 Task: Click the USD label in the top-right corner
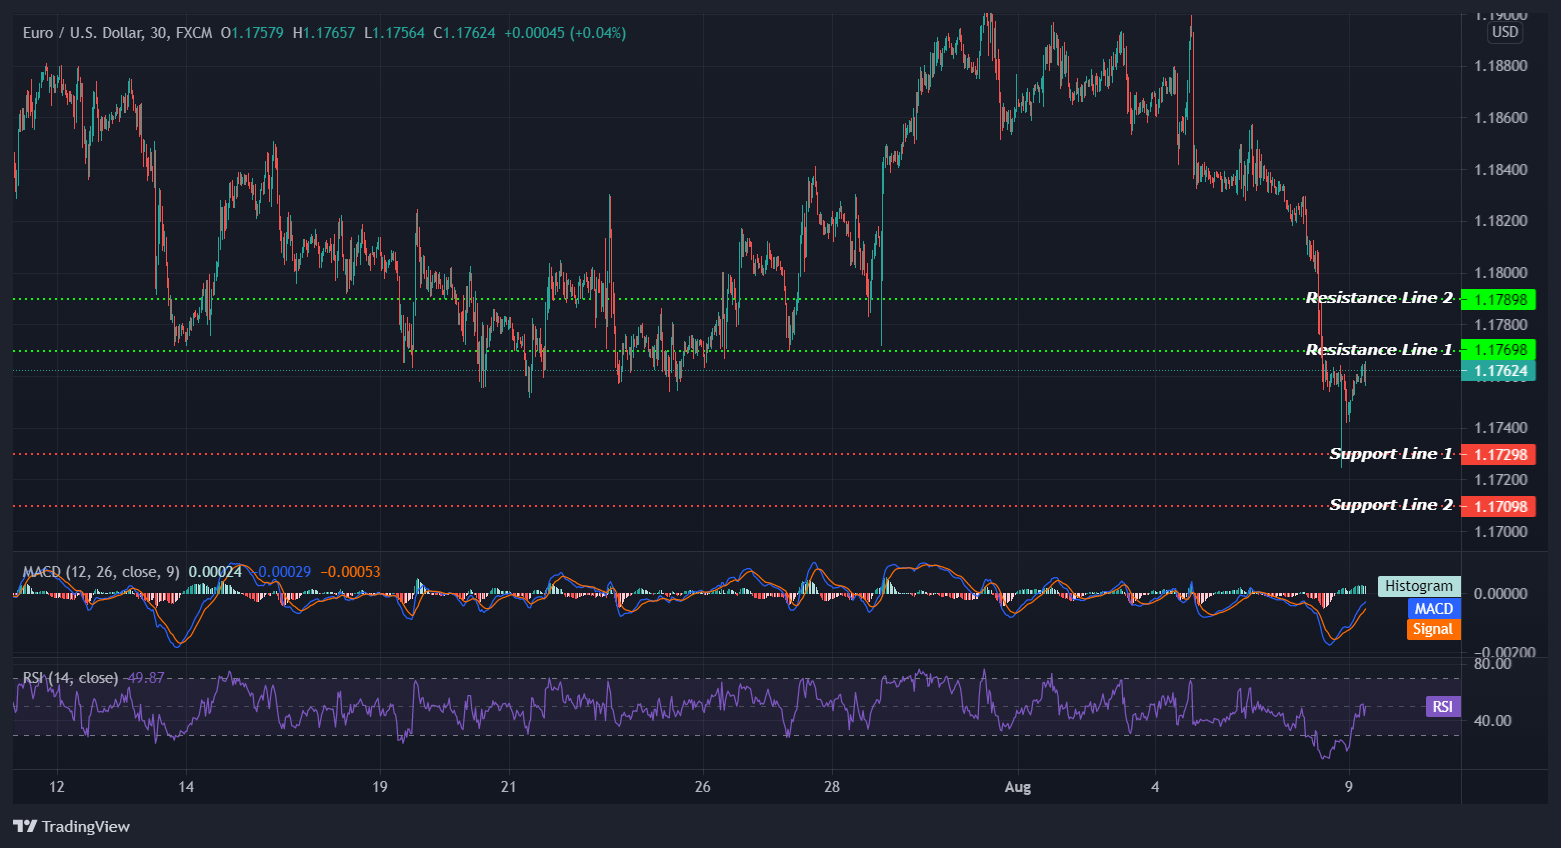pyautogui.click(x=1506, y=31)
